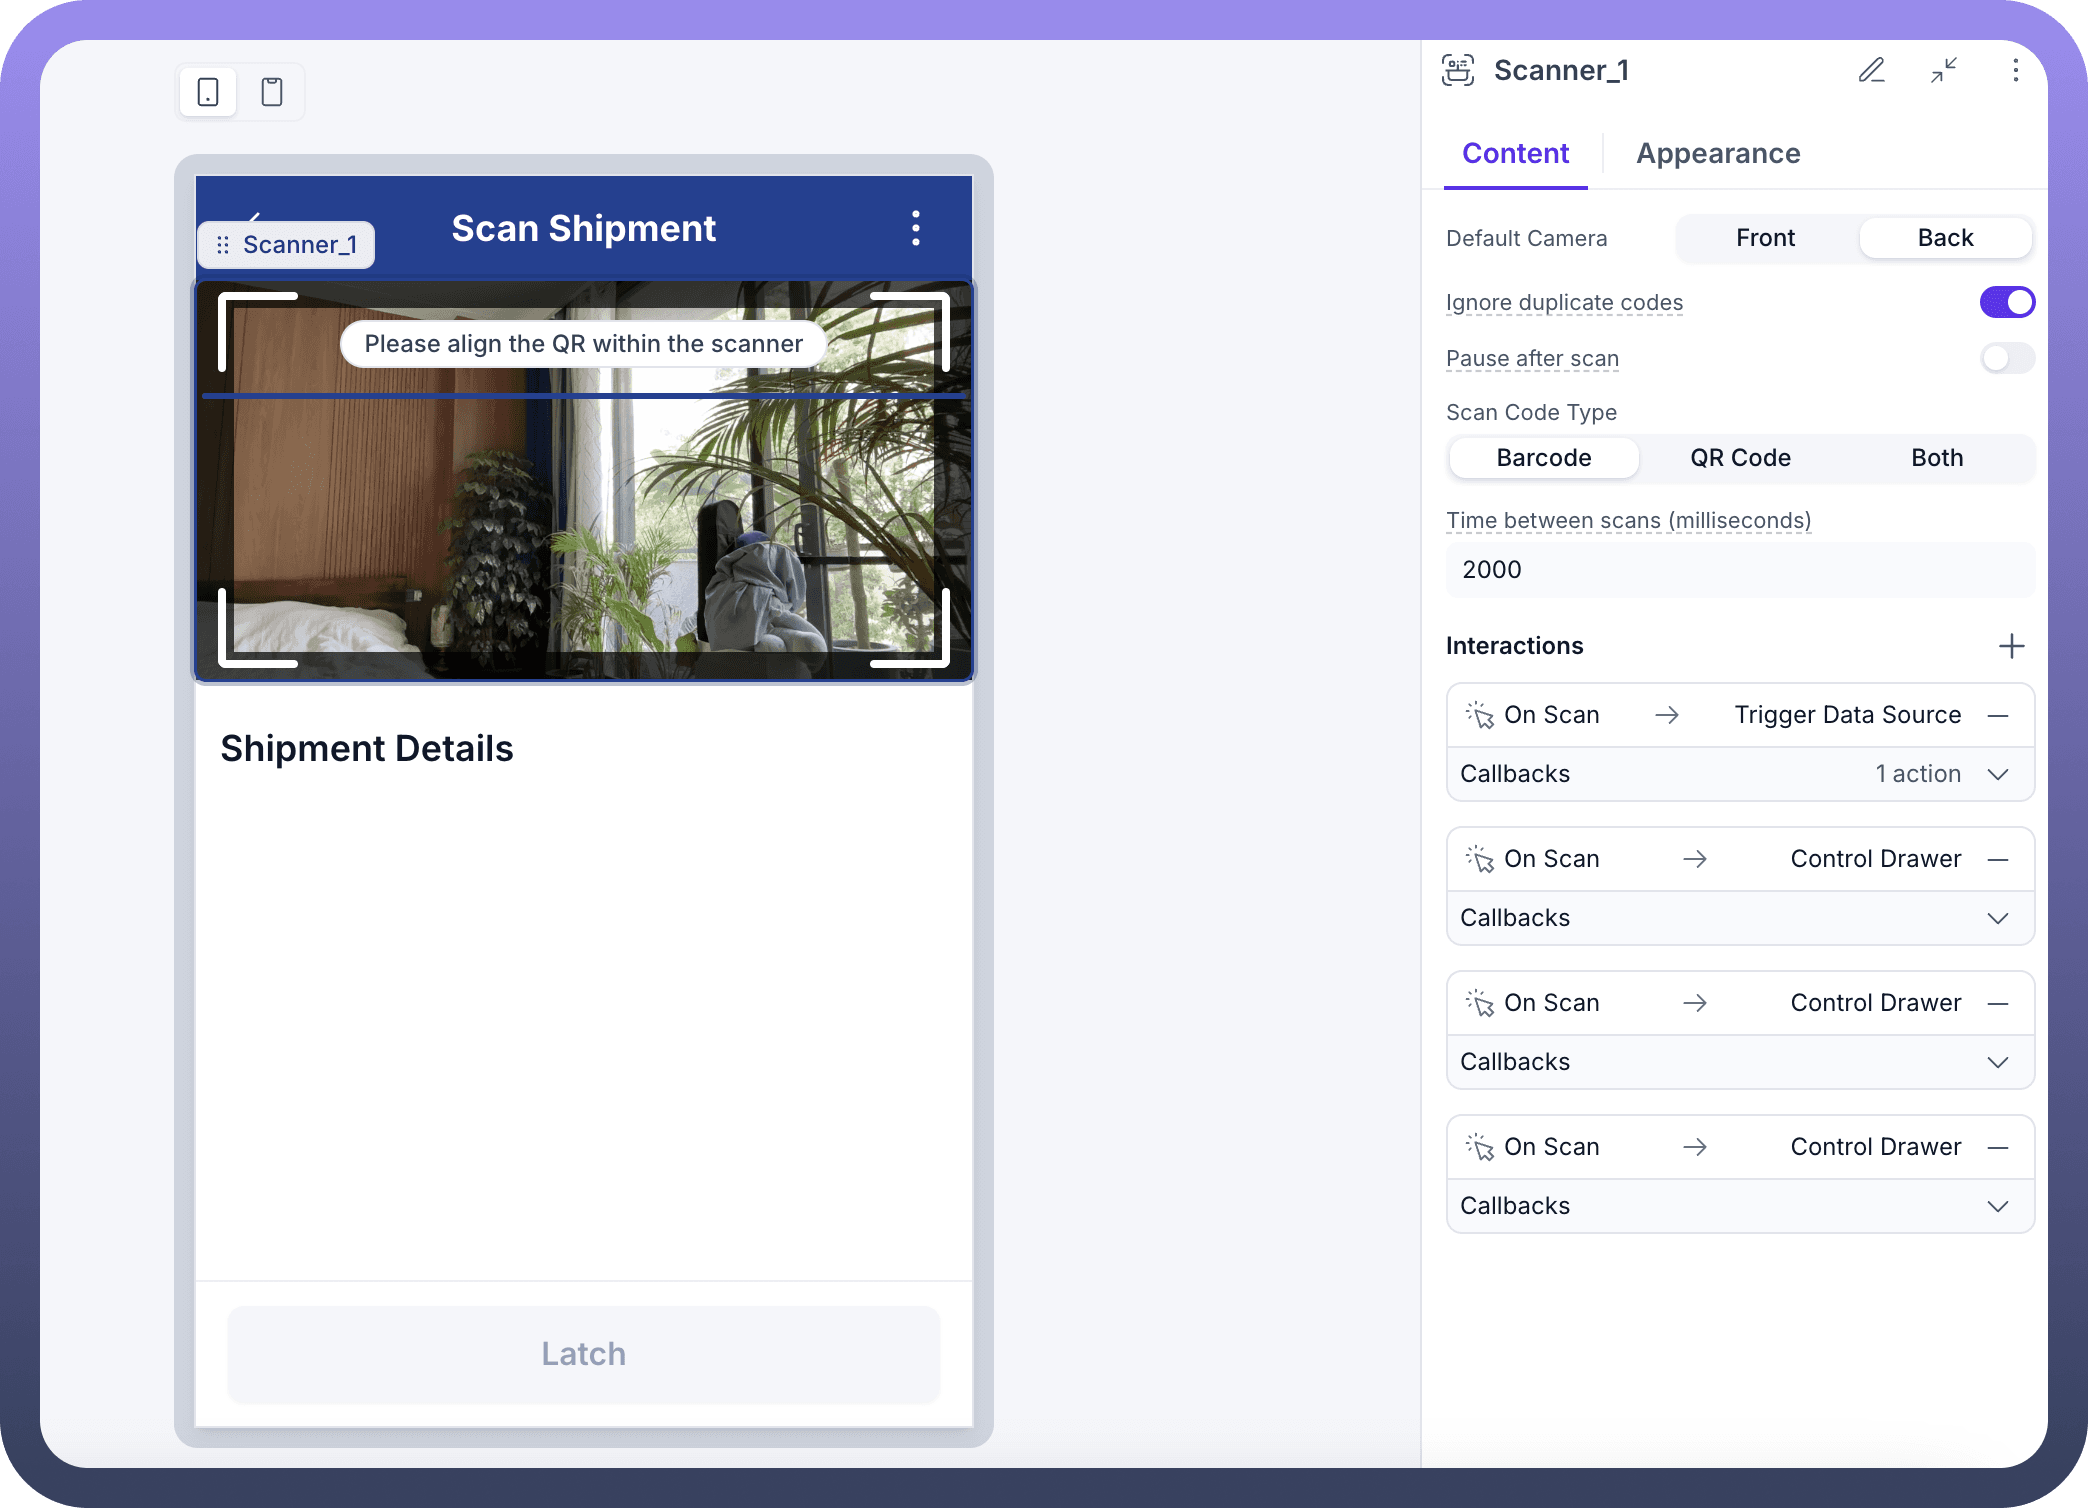This screenshot has height=1508, width=2088.
Task: Open Scan Shipment header three-dot menu
Action: click(915, 228)
